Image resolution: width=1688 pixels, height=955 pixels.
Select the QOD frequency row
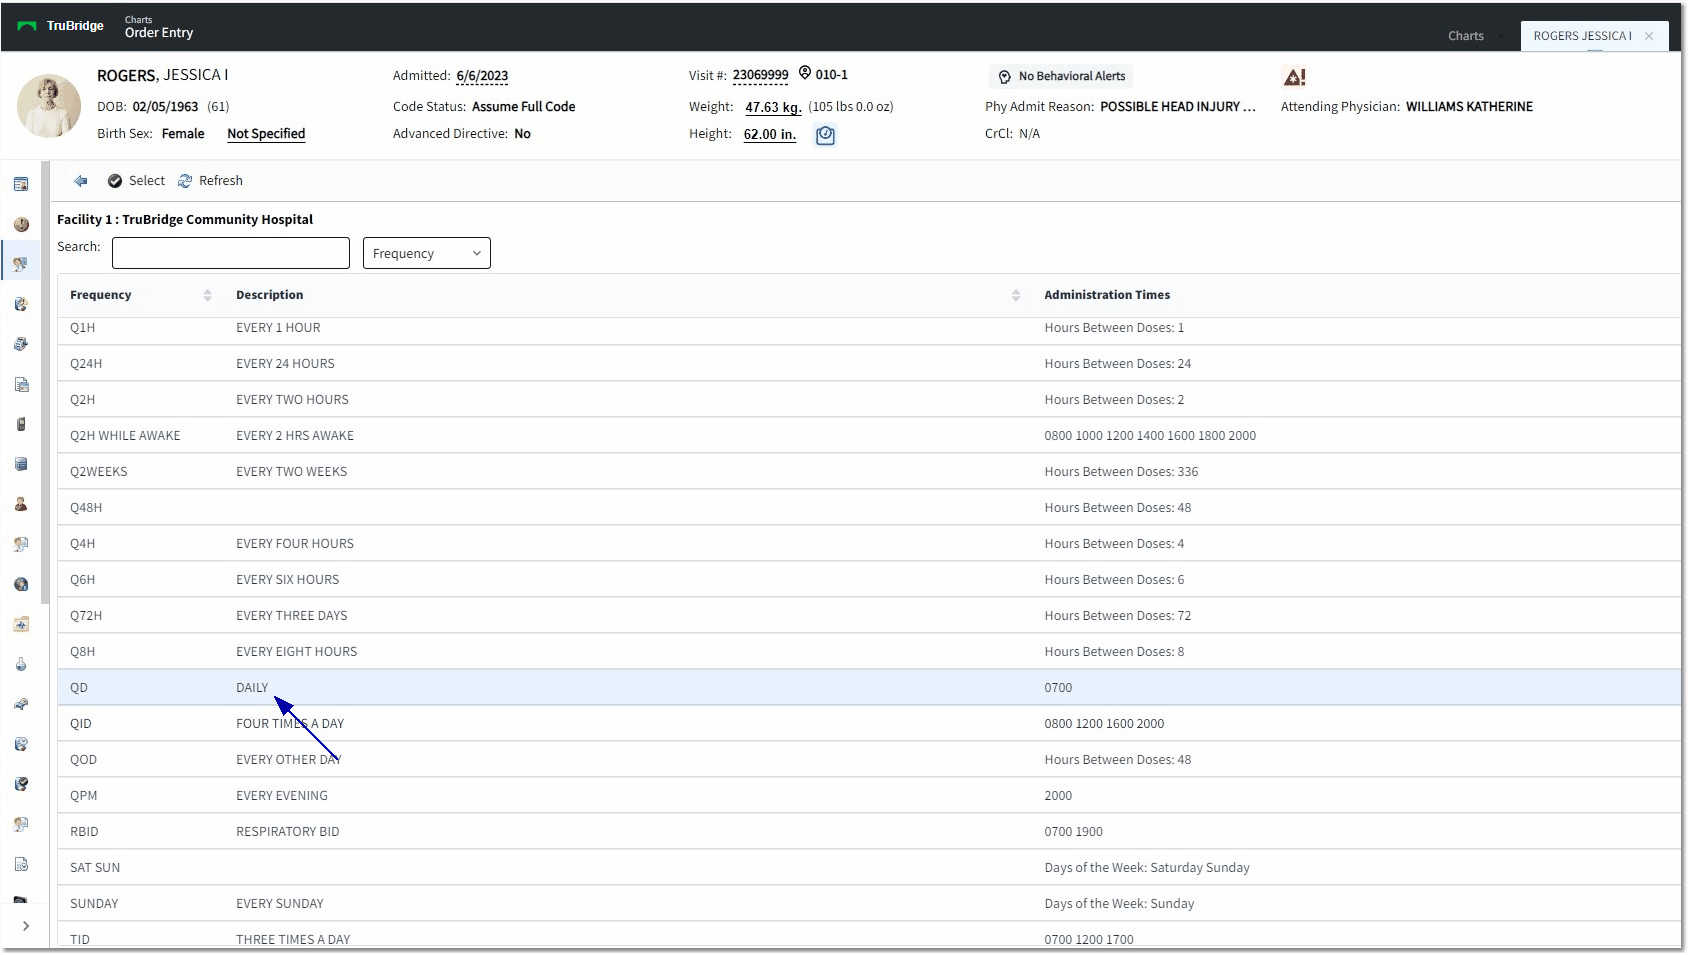click(x=869, y=759)
